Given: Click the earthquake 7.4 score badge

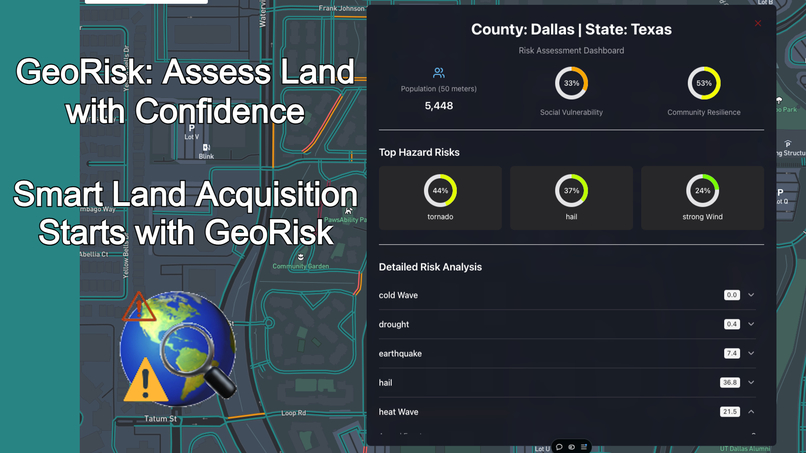Looking at the screenshot, I should [x=731, y=353].
